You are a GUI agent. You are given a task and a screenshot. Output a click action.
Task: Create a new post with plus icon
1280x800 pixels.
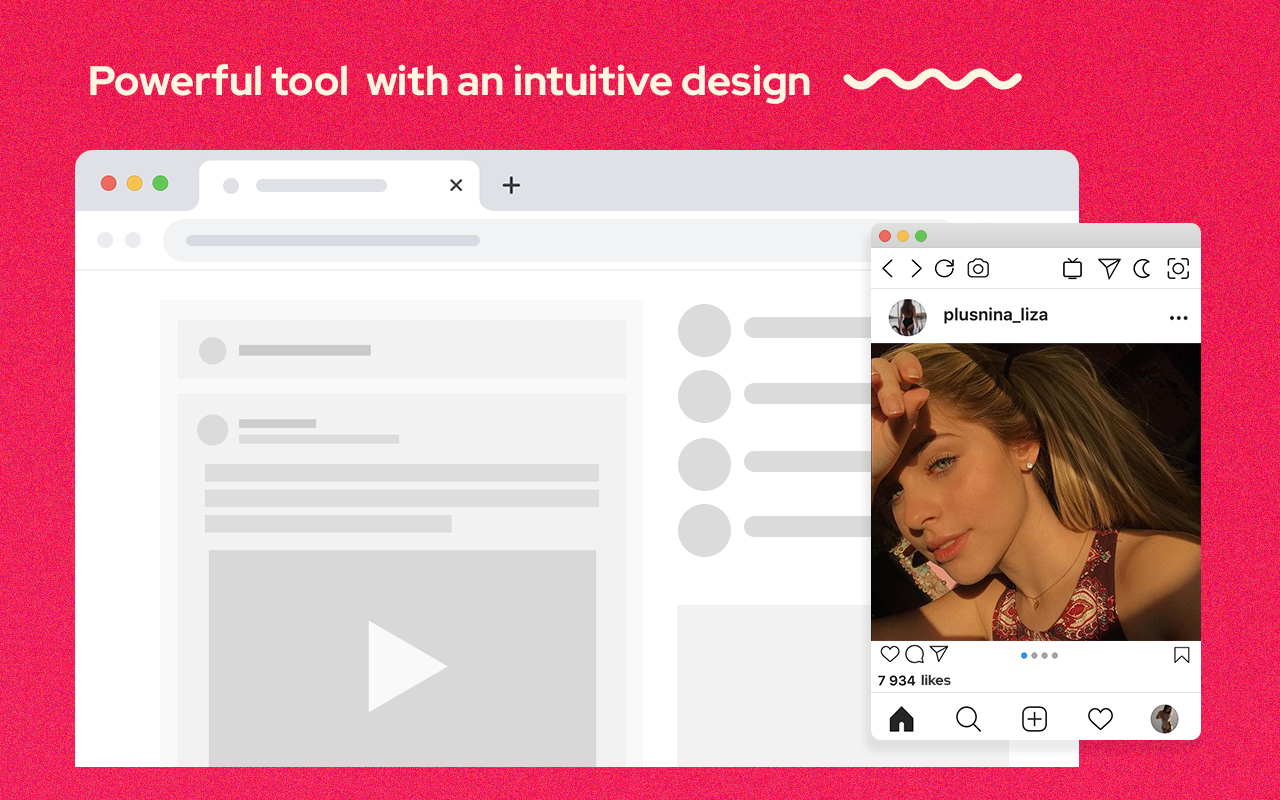click(1034, 719)
